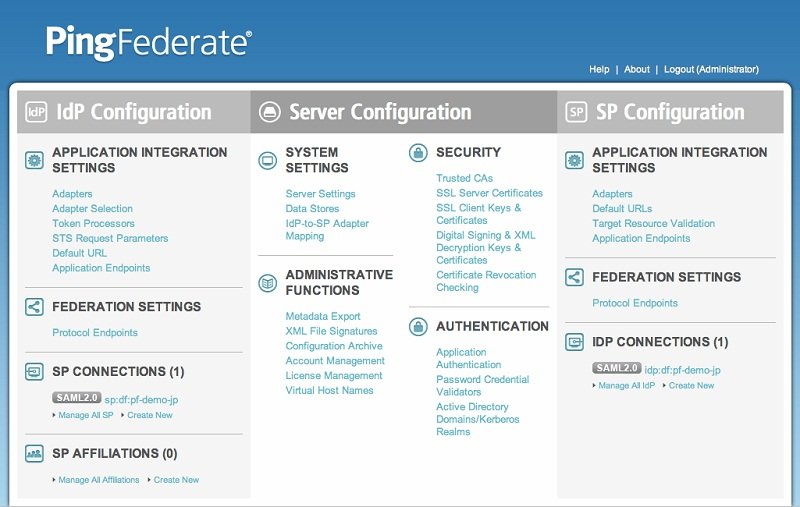Click the IdP Federation Settings share icon
The width and height of the screenshot is (800, 507).
tap(34, 307)
